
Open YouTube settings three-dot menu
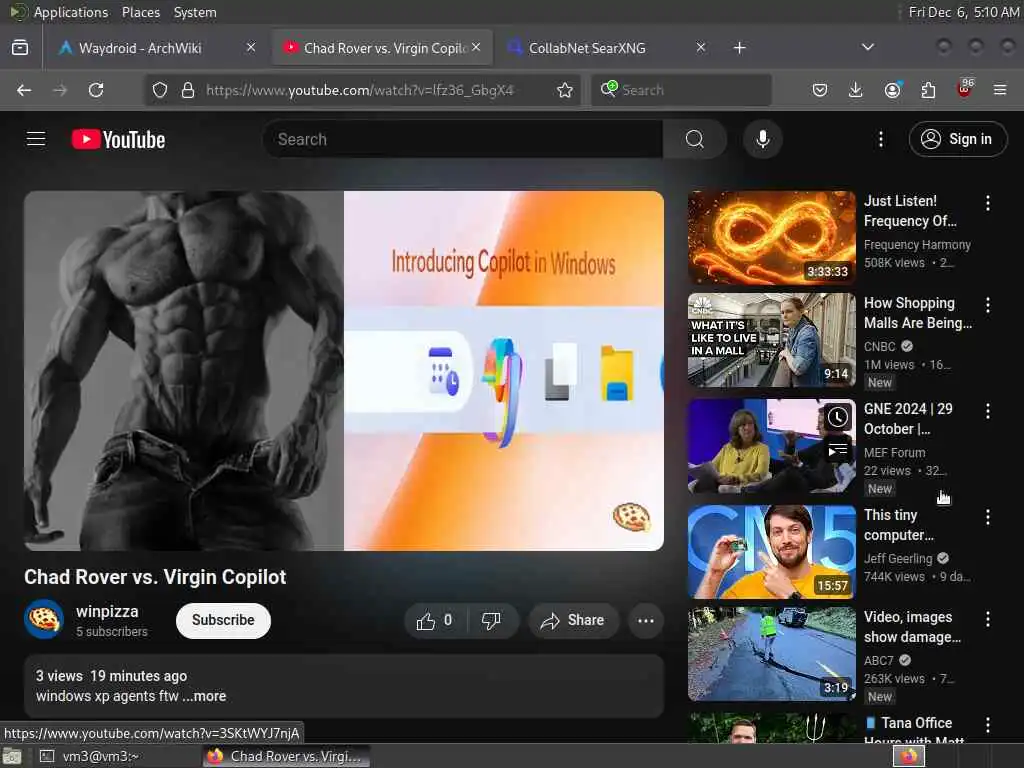(x=880, y=139)
